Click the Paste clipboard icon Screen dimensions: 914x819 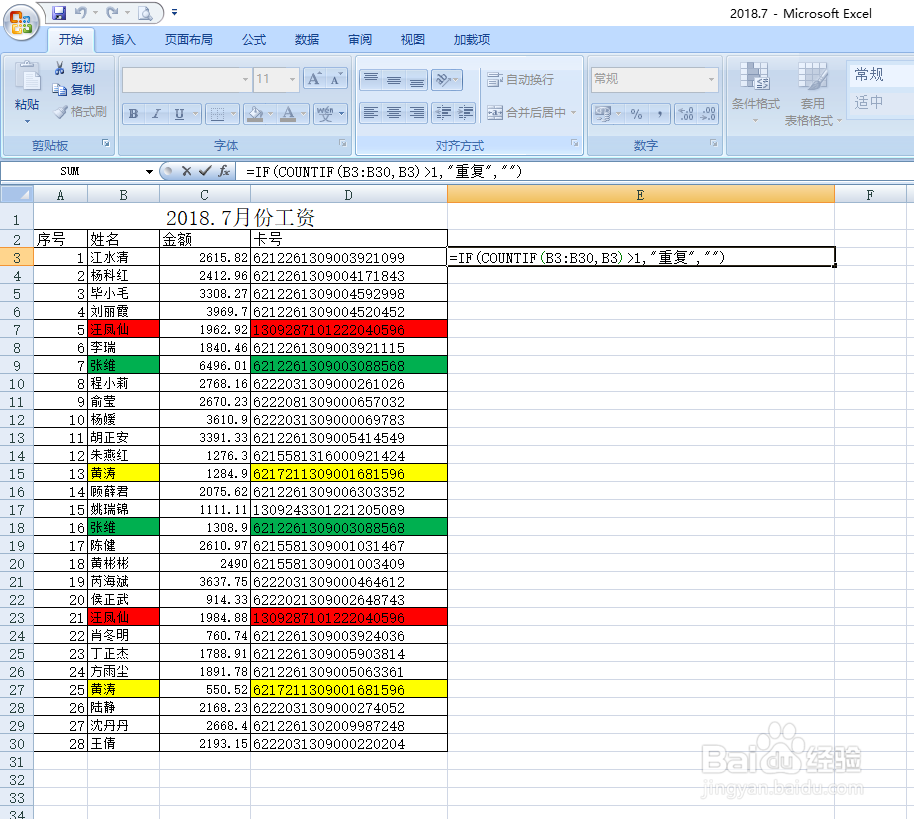click(x=27, y=78)
